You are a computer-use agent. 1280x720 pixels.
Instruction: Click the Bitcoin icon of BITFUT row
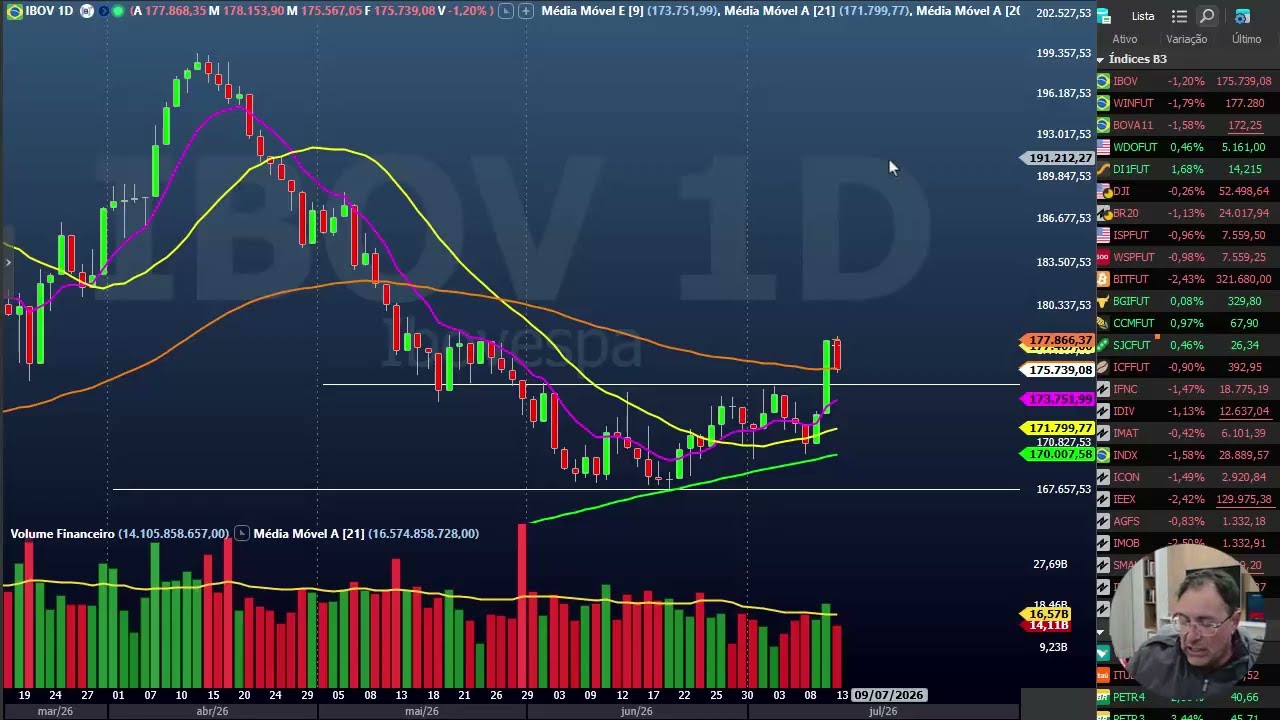(1103, 279)
